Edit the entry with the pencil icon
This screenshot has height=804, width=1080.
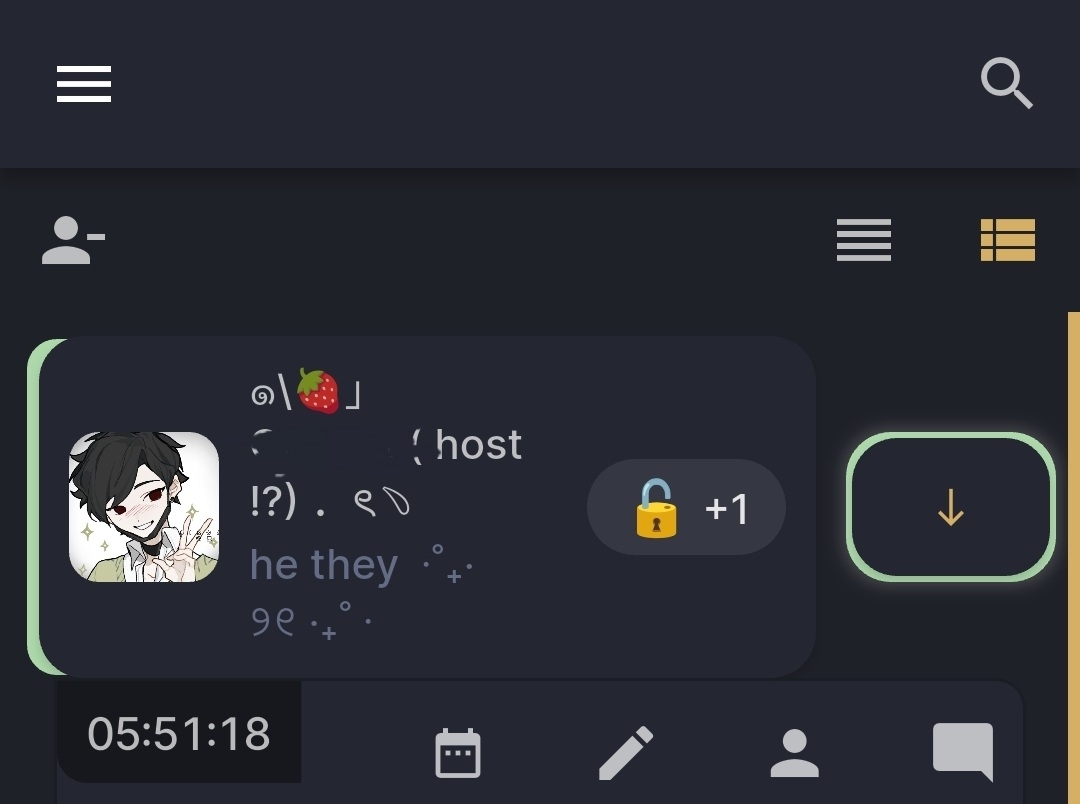625,752
